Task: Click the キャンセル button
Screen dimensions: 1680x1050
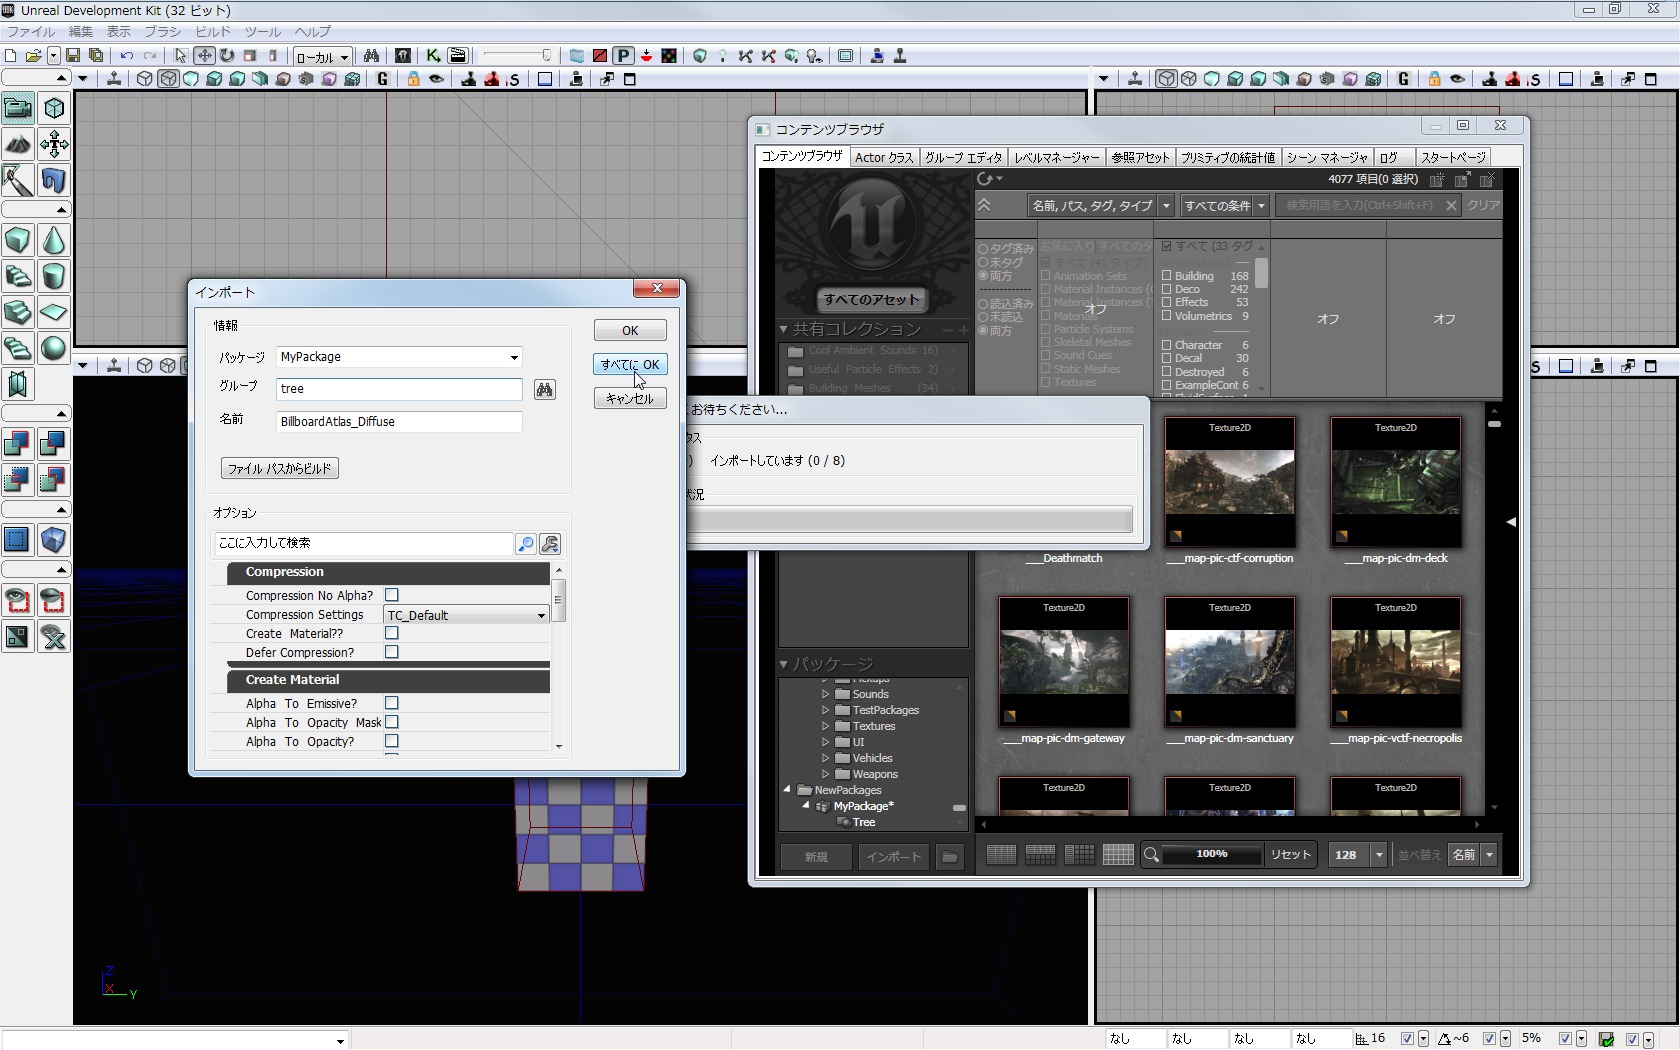Action: coord(630,399)
